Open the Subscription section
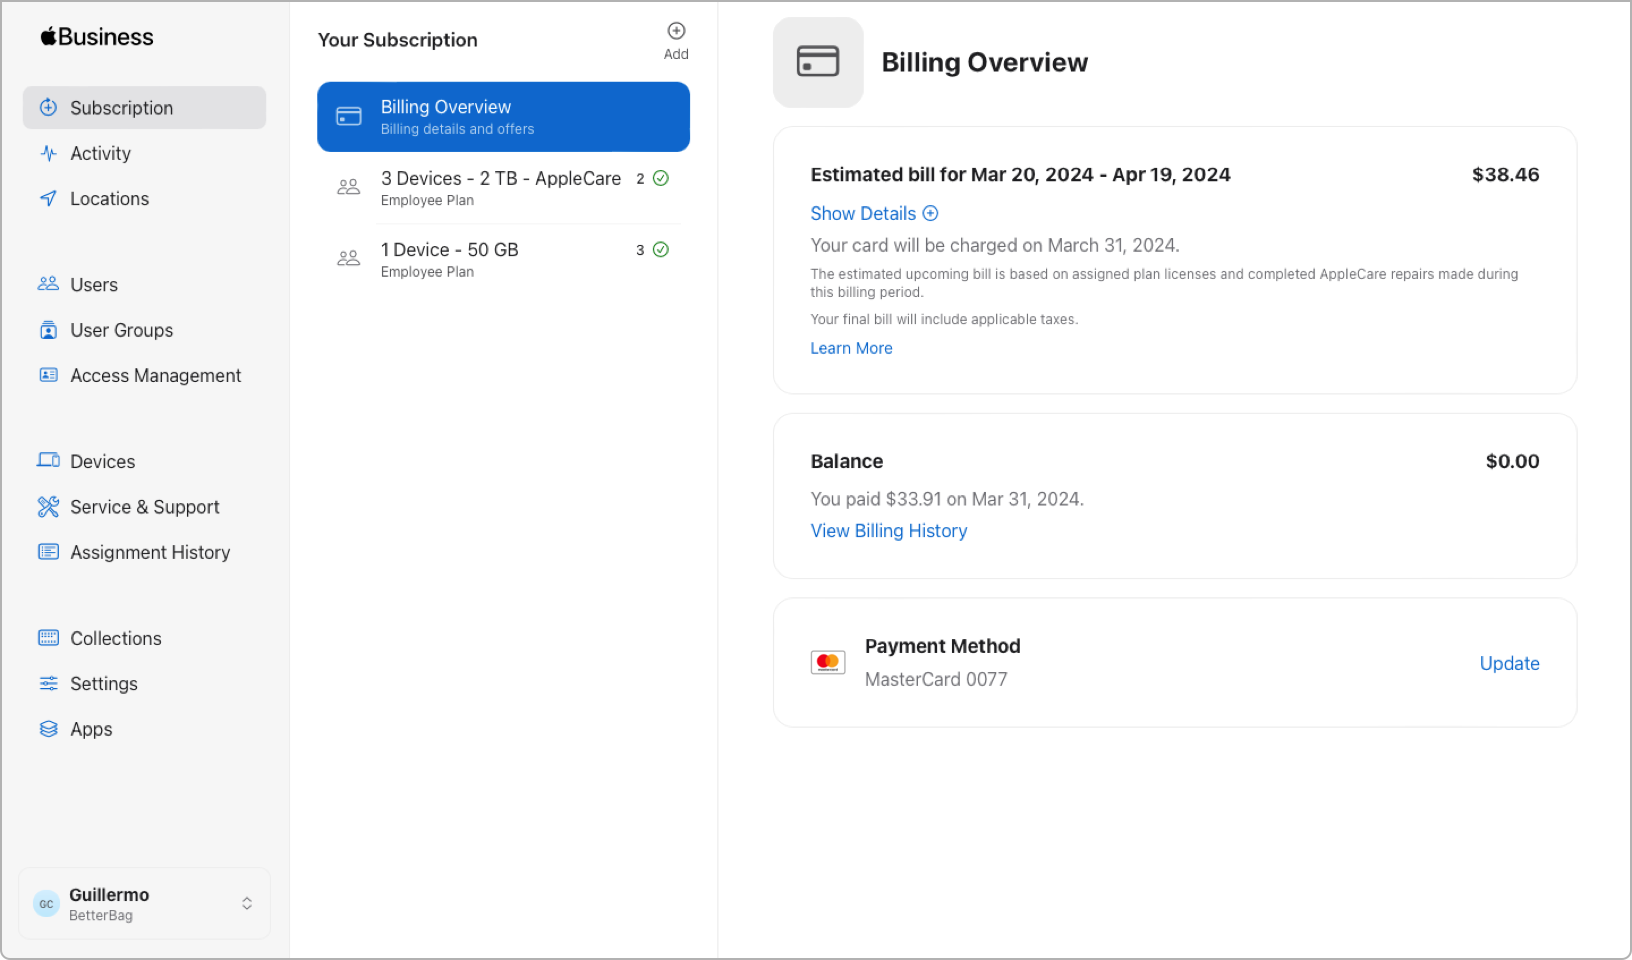Screen dimensions: 1632x960 pyautogui.click(x=144, y=107)
